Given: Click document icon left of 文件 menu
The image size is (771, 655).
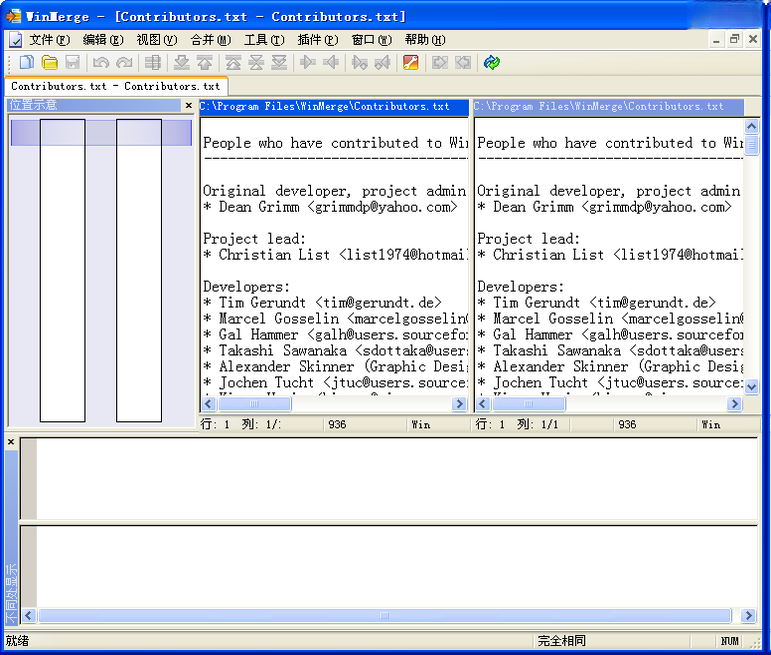Looking at the screenshot, I should (x=15, y=40).
